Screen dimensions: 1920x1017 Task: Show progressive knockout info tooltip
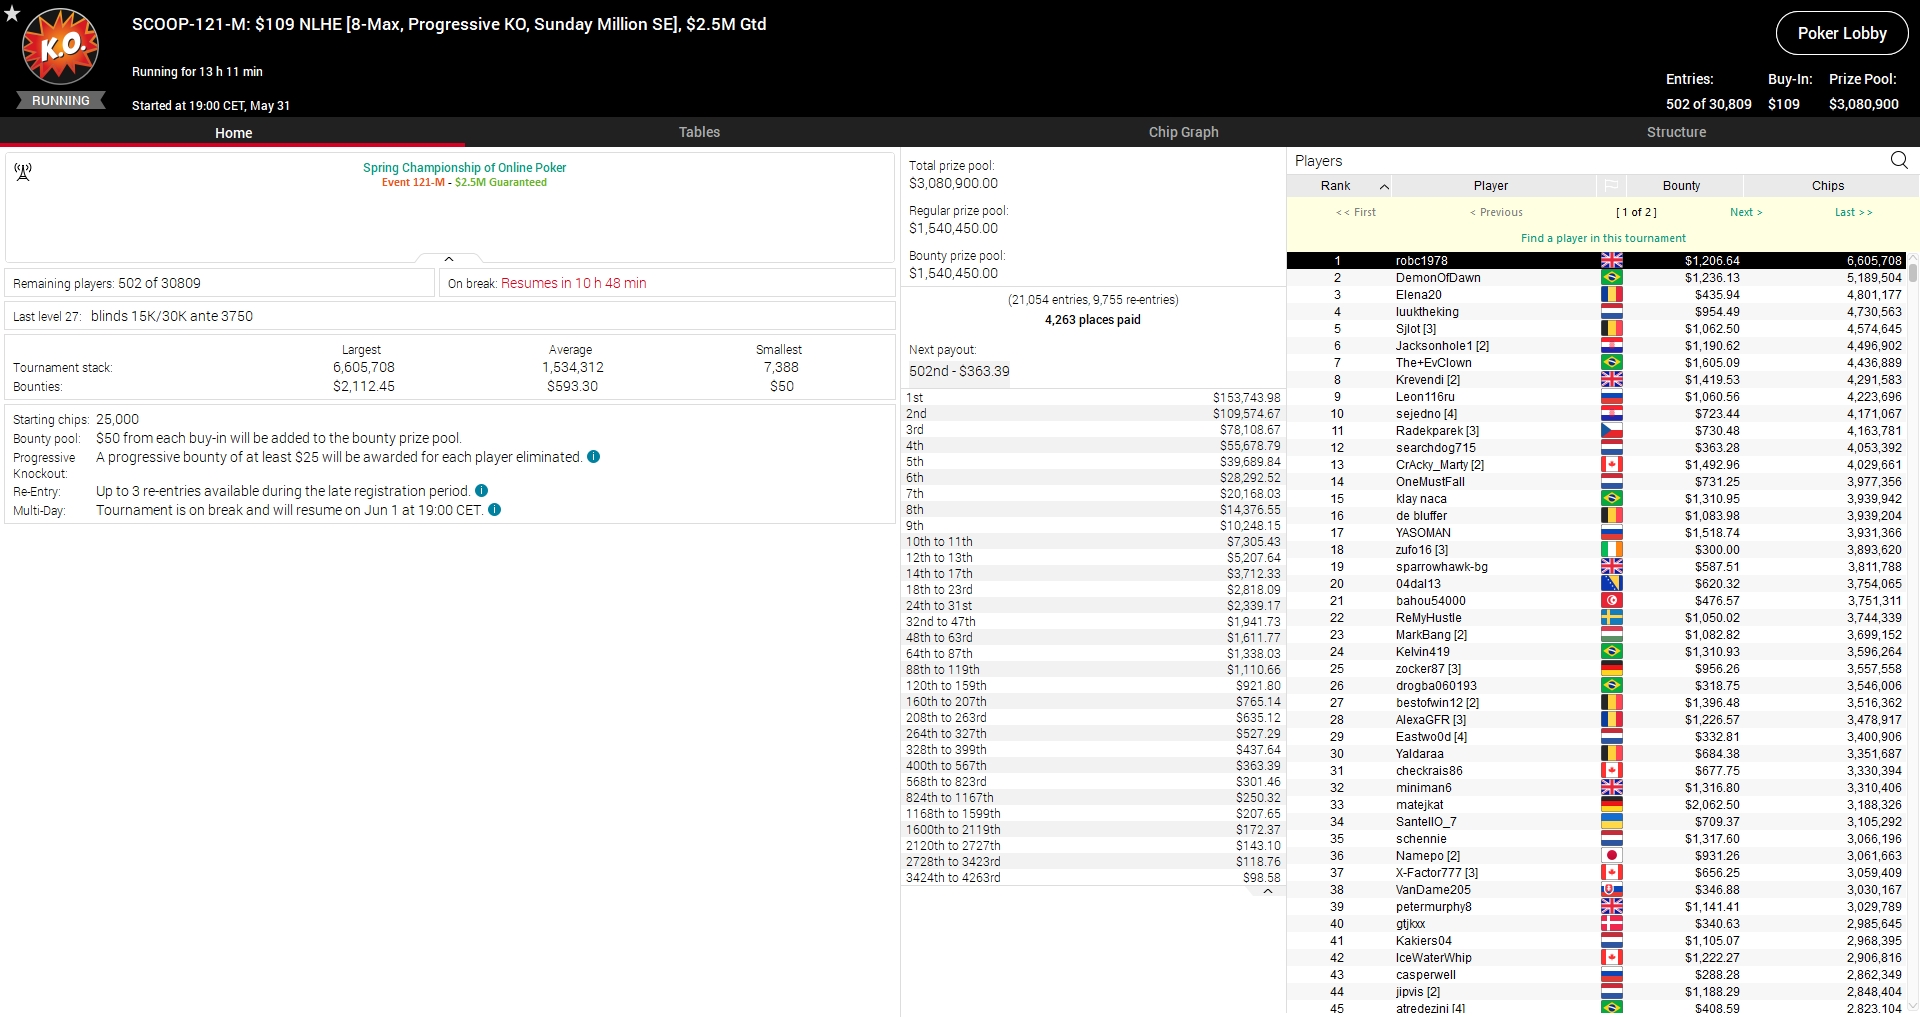(x=593, y=457)
